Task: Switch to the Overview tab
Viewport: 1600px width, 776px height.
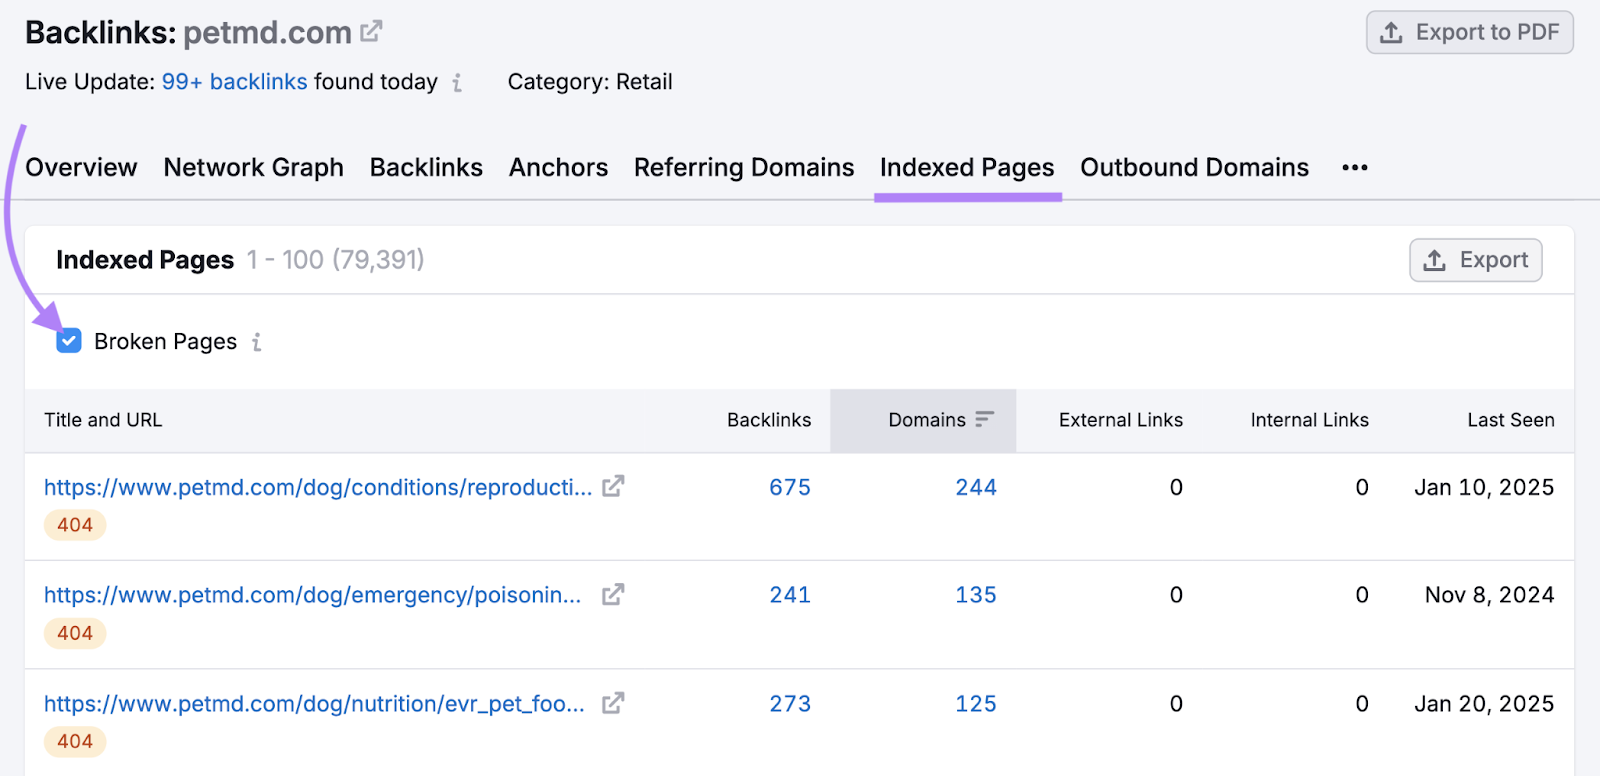Action: click(x=81, y=168)
